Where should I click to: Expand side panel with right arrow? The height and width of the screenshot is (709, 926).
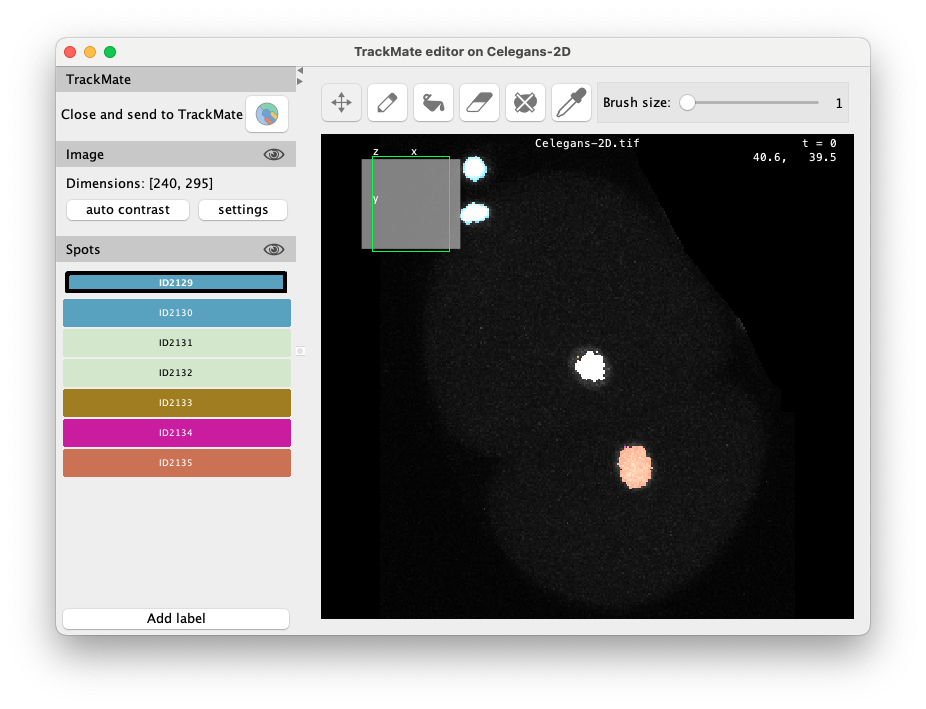[x=300, y=81]
